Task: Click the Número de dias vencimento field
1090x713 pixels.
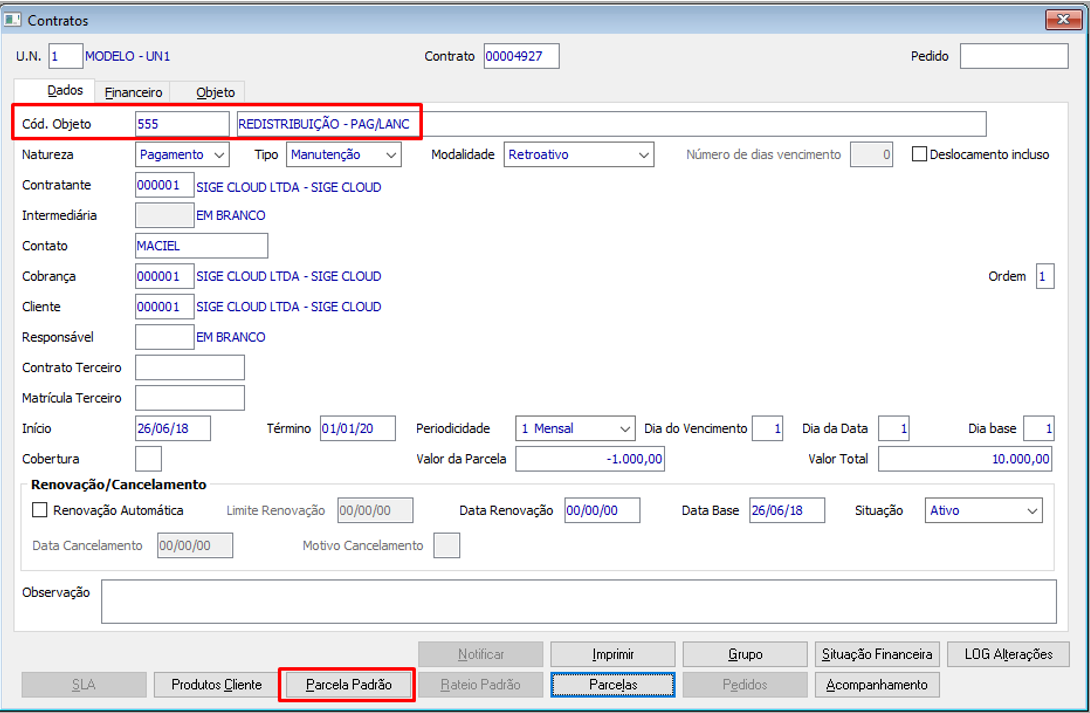Action: click(871, 154)
